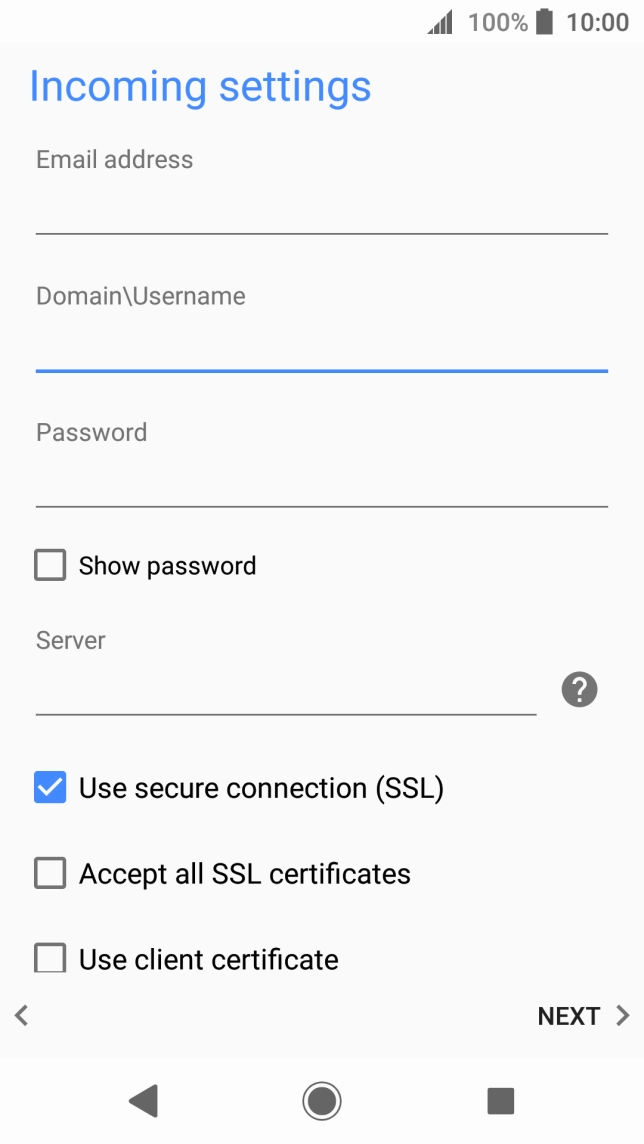Uncheck Use secure connection (SSL)
The image size is (644, 1144).
pos(50,788)
